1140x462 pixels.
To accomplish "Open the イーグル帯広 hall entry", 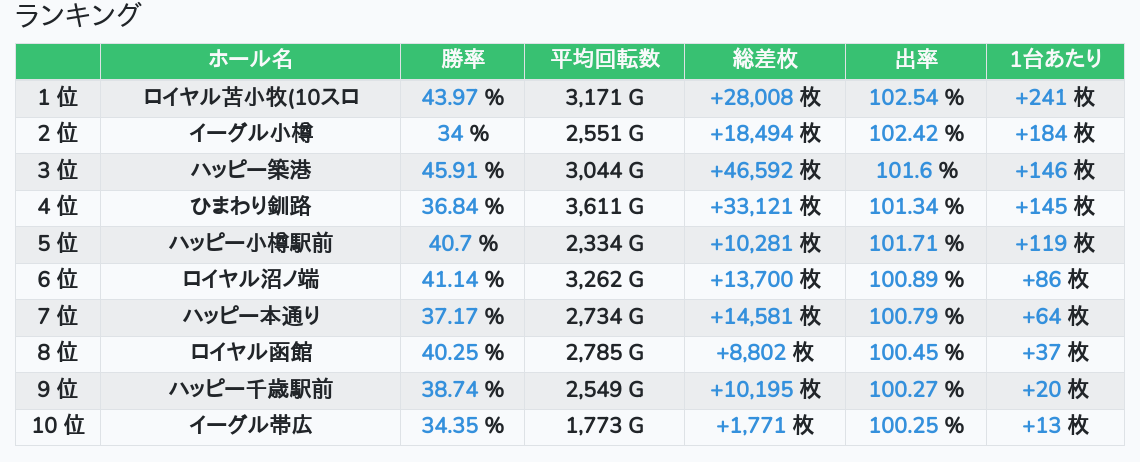I will pyautogui.click(x=250, y=426).
